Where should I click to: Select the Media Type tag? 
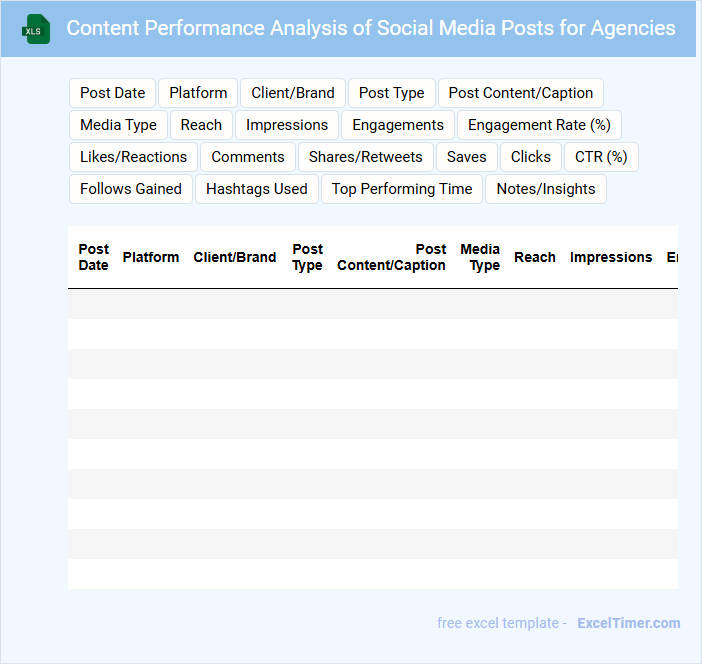point(118,125)
